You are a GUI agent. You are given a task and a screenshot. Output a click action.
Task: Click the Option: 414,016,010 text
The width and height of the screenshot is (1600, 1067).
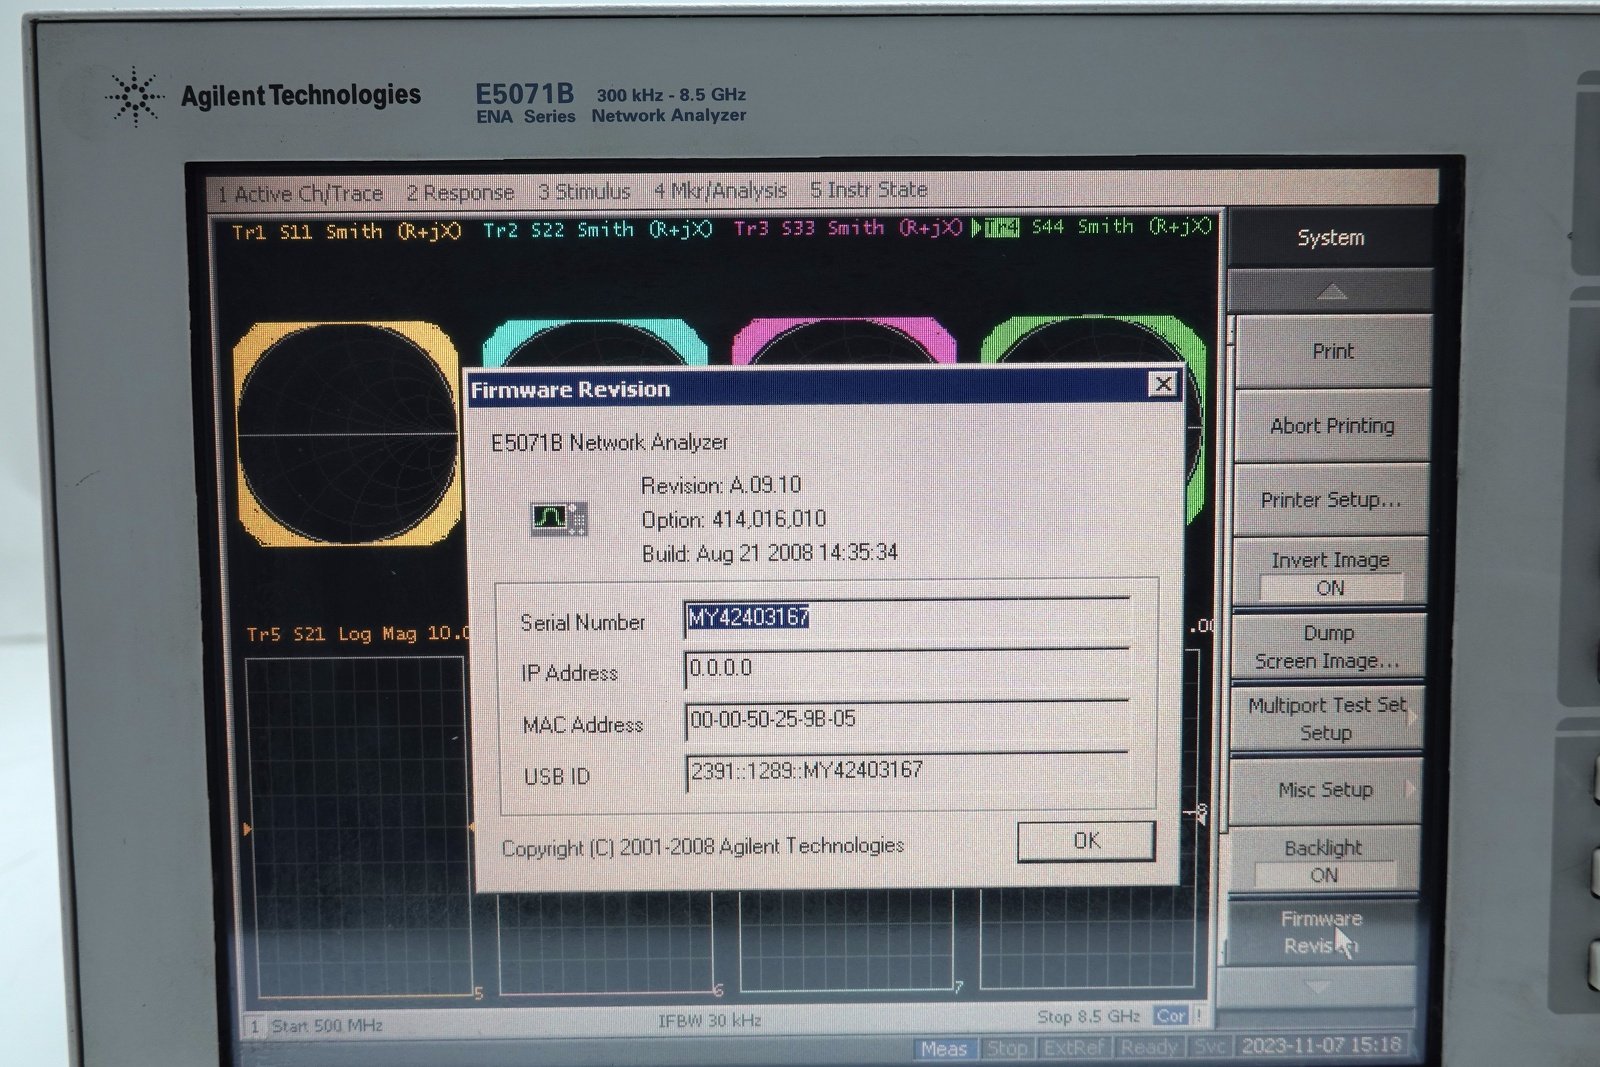coord(733,520)
